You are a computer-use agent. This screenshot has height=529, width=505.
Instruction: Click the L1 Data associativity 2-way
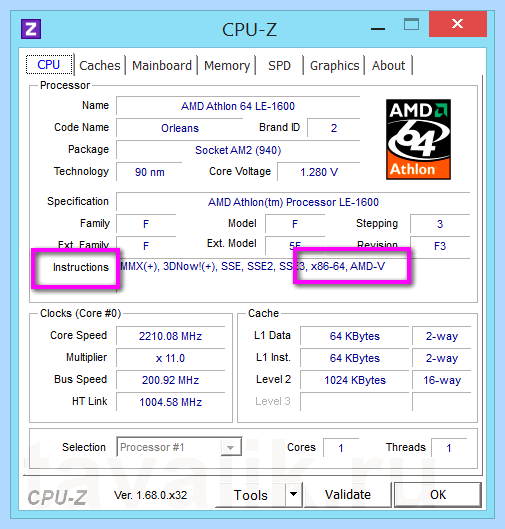442,336
